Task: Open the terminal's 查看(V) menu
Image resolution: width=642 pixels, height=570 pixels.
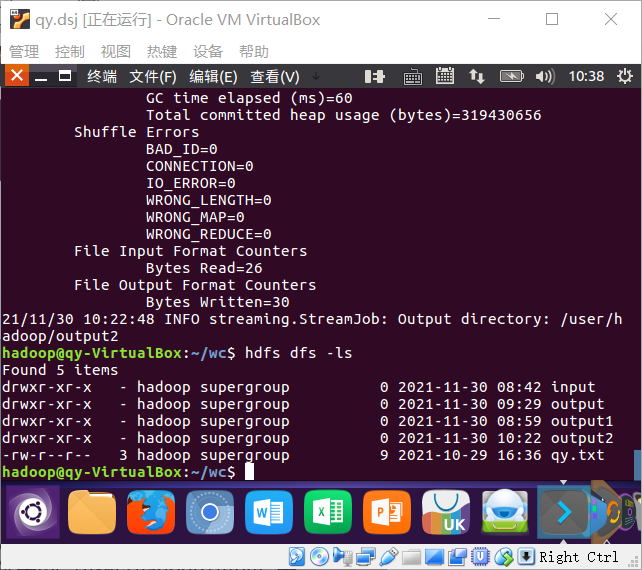Action: pos(275,77)
